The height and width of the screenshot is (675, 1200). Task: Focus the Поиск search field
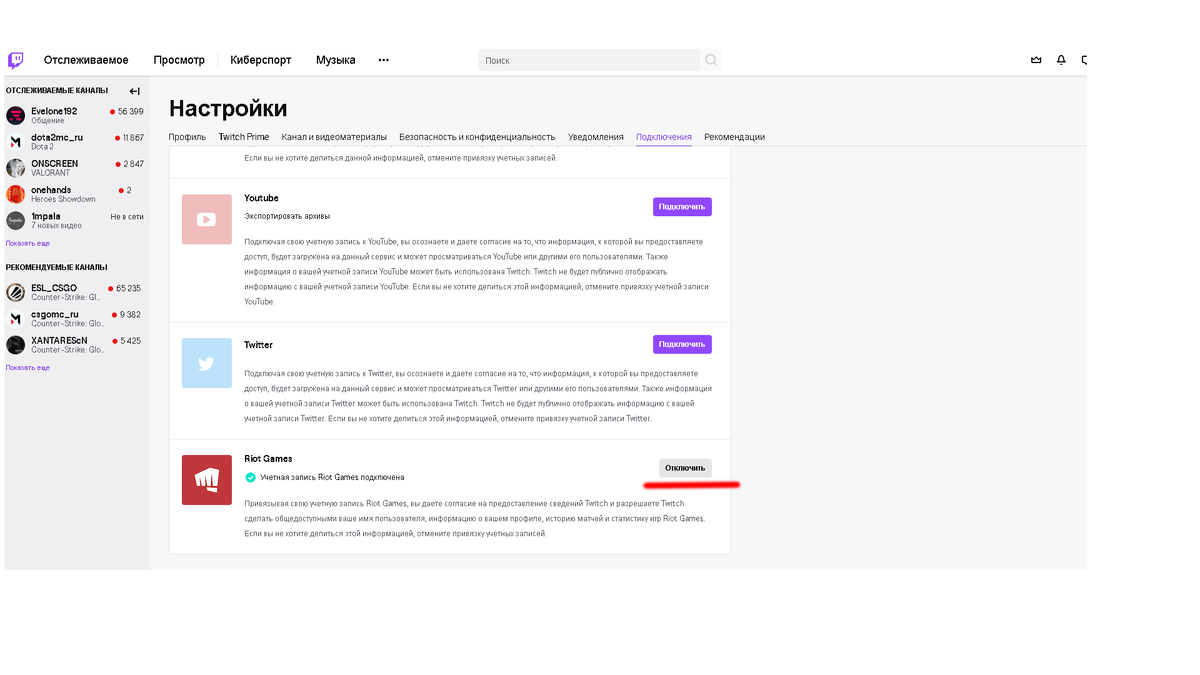589,60
